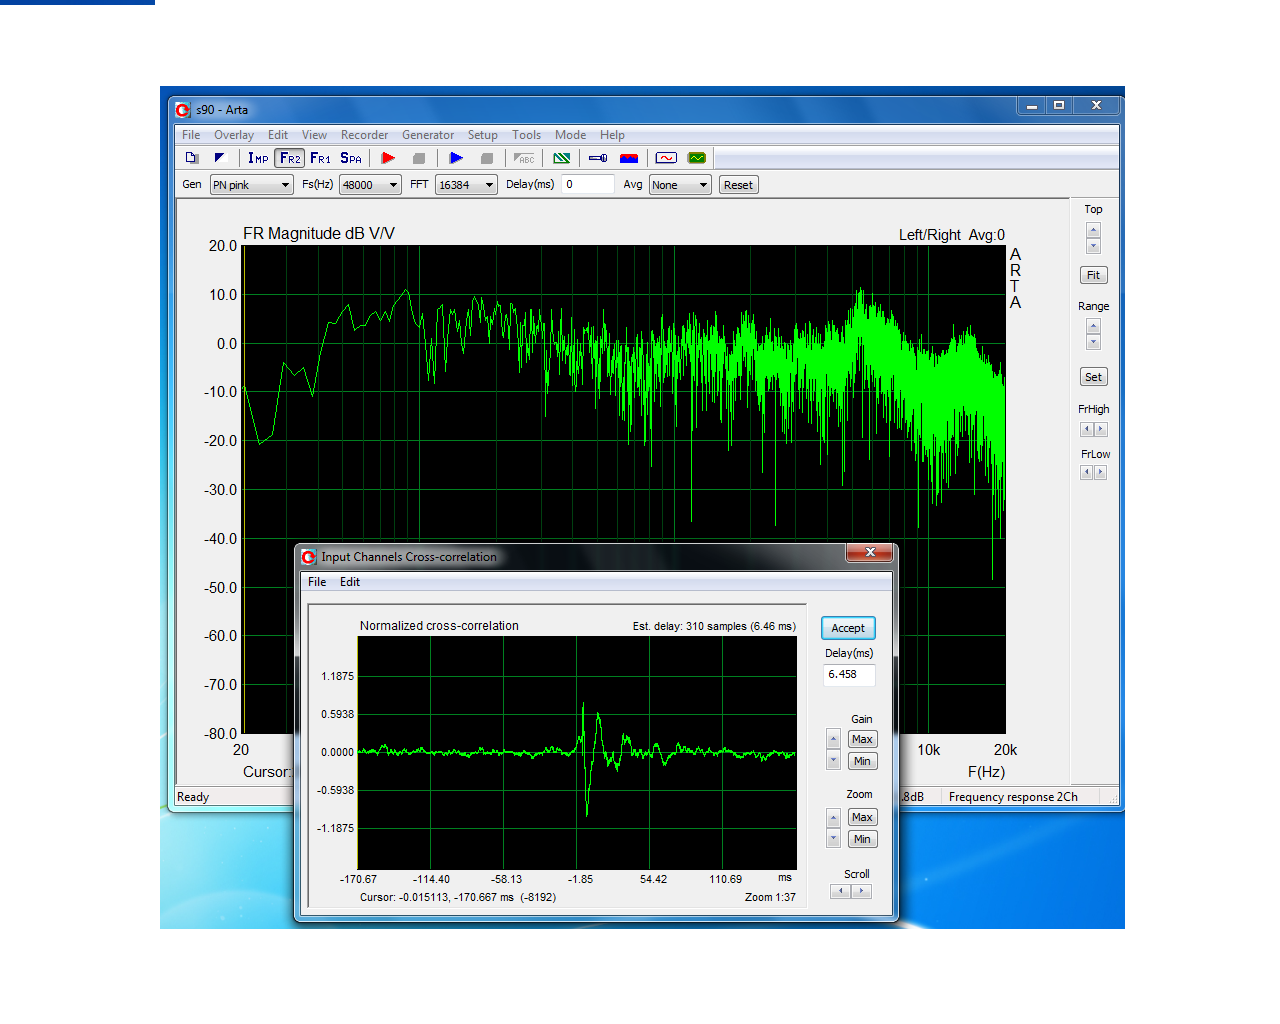The width and height of the screenshot is (1280, 1024).
Task: Click the FrLow right arrow
Action: [x=1101, y=472]
